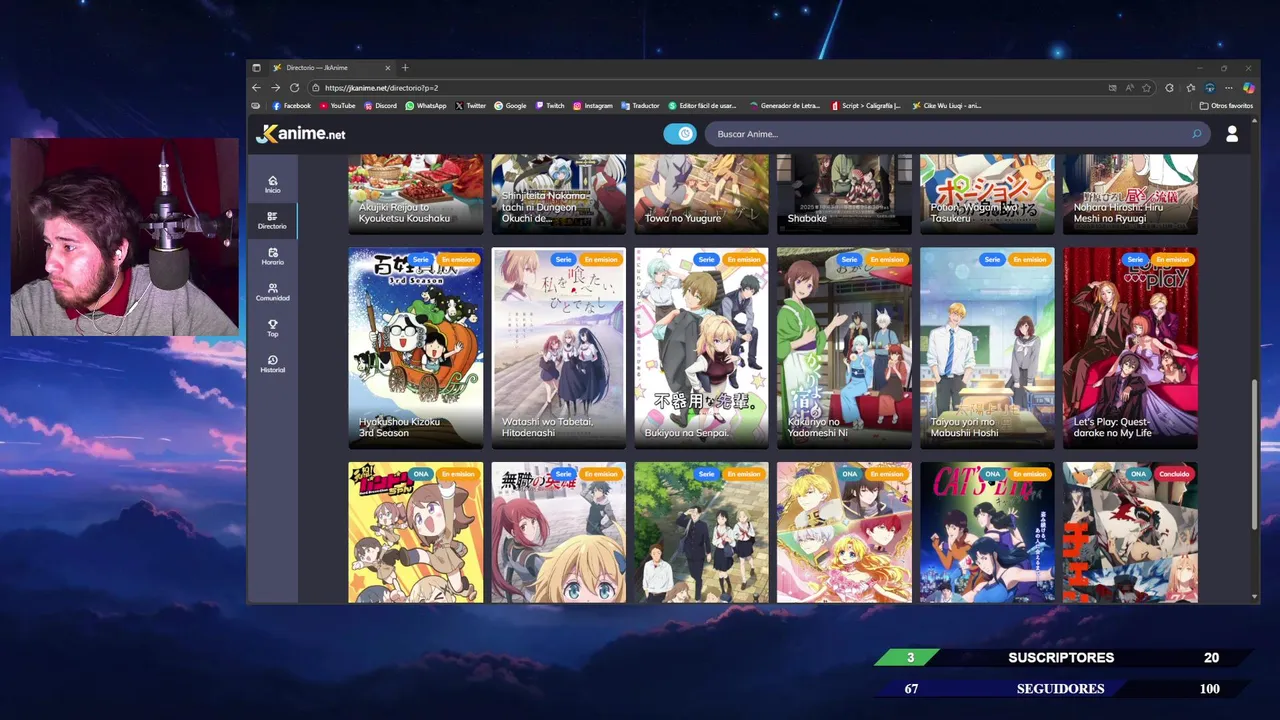1280x720 pixels.
Task: Open Taiyou yori mo Mabushii Hoshi card
Action: (x=987, y=347)
